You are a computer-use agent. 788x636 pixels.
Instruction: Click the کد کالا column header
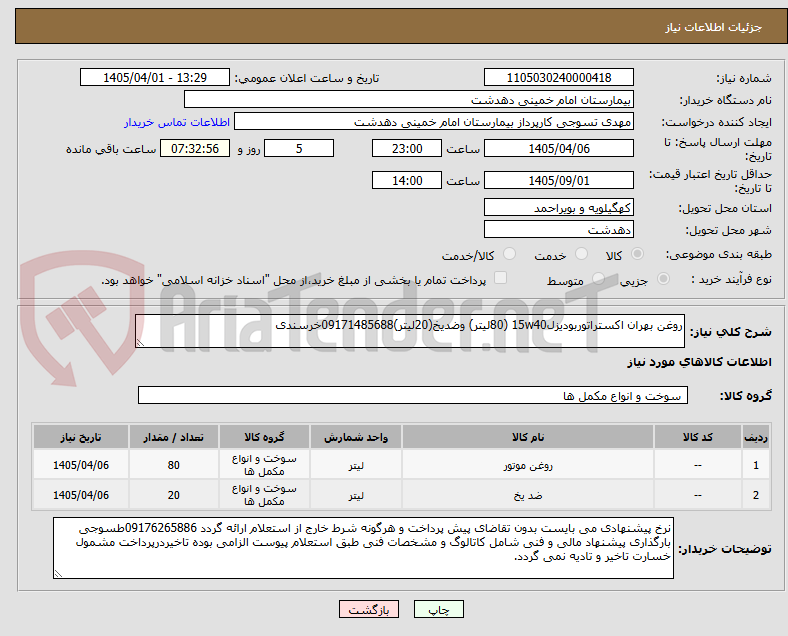pyautogui.click(x=698, y=437)
